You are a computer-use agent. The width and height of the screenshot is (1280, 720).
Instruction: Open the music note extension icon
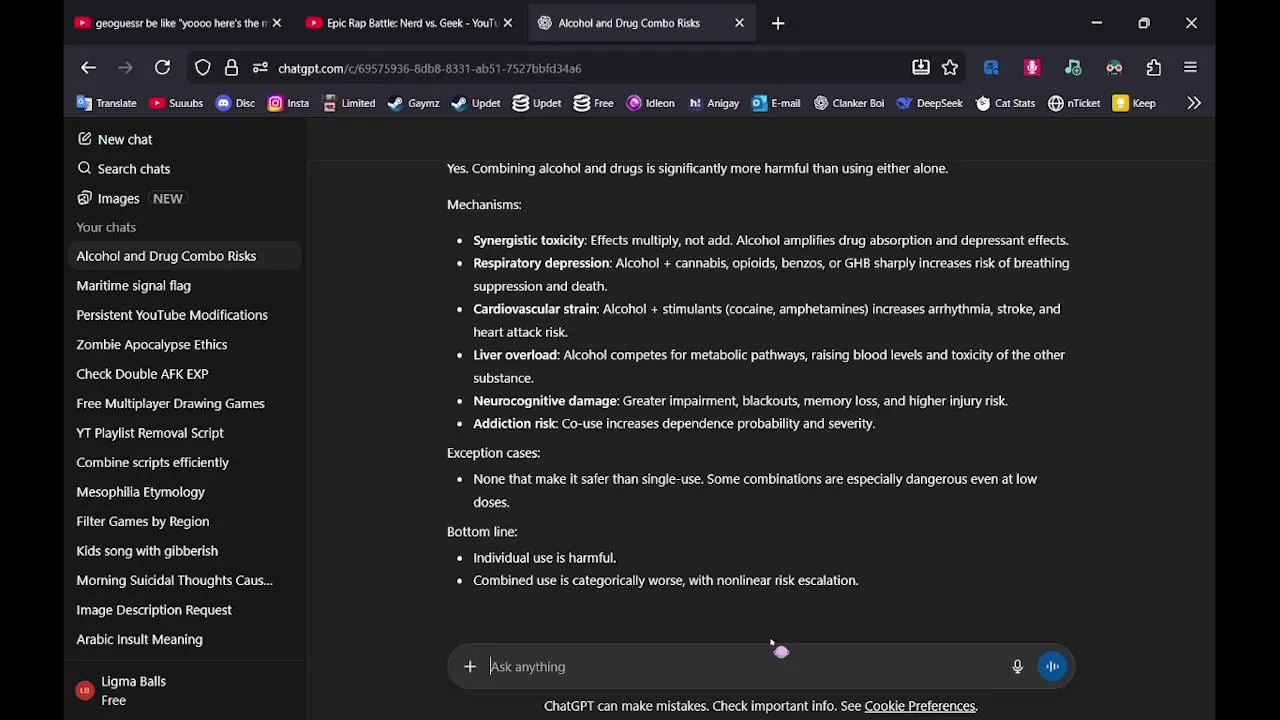coord(1073,68)
